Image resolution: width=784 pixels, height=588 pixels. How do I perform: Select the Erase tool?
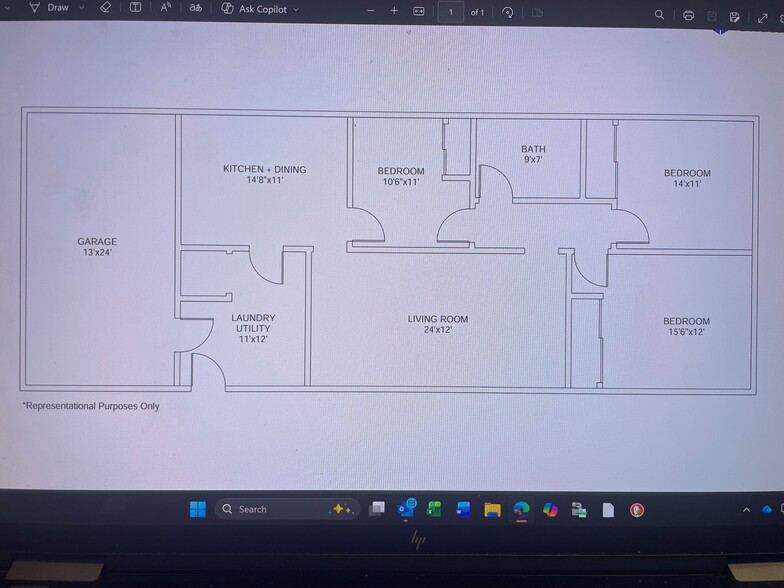(106, 8)
